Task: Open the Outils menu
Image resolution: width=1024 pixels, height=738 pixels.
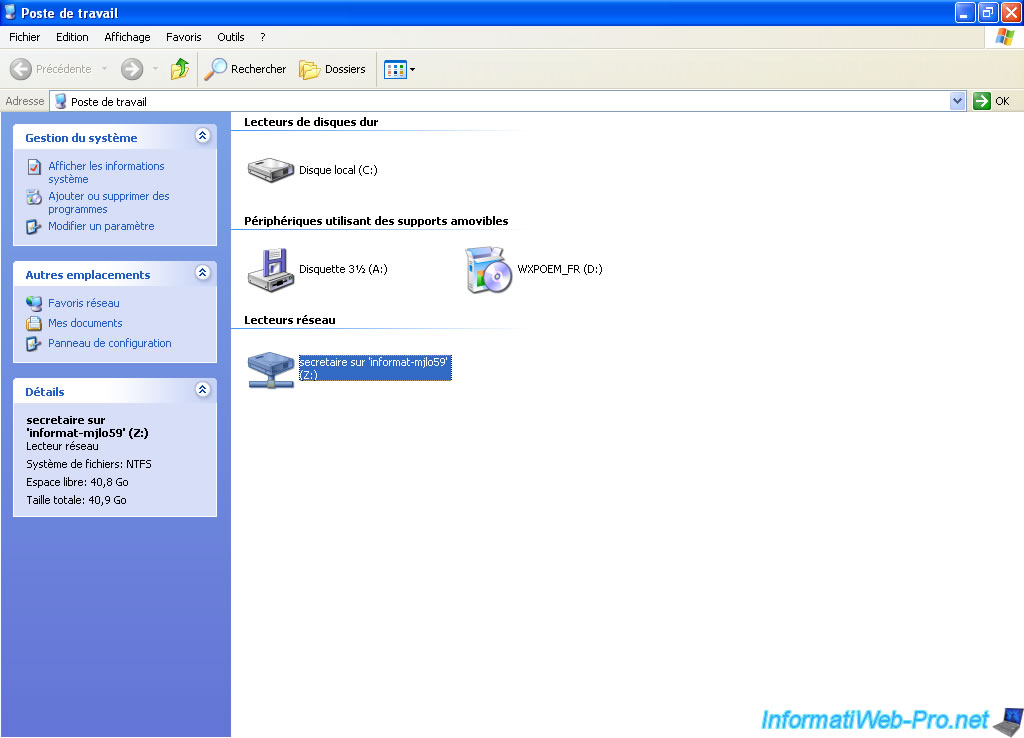Action: click(230, 37)
